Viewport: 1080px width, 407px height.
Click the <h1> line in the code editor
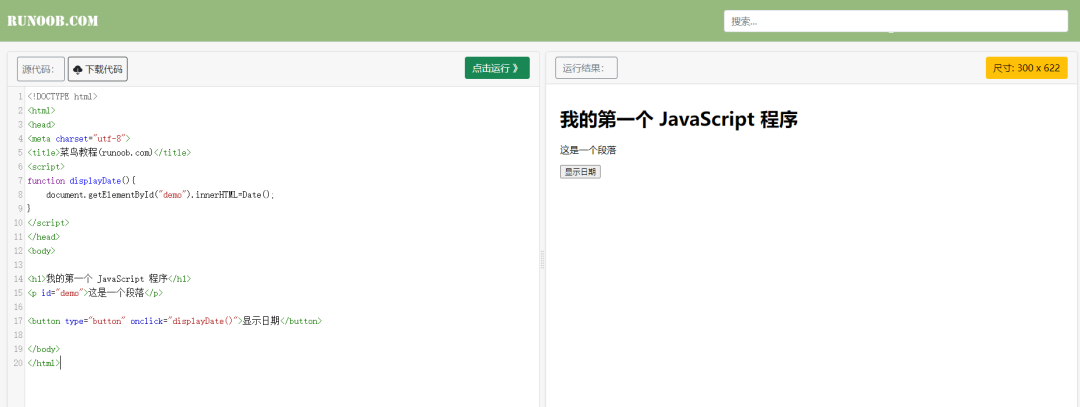click(109, 279)
